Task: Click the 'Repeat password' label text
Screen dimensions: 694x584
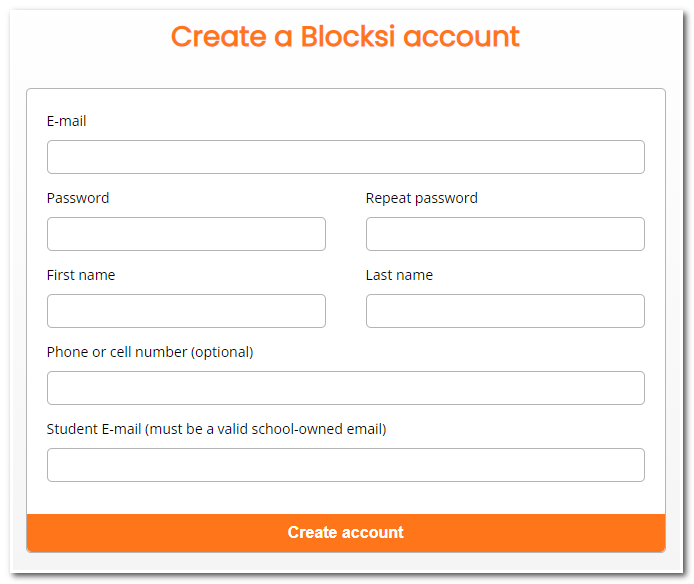Action: [x=421, y=198]
